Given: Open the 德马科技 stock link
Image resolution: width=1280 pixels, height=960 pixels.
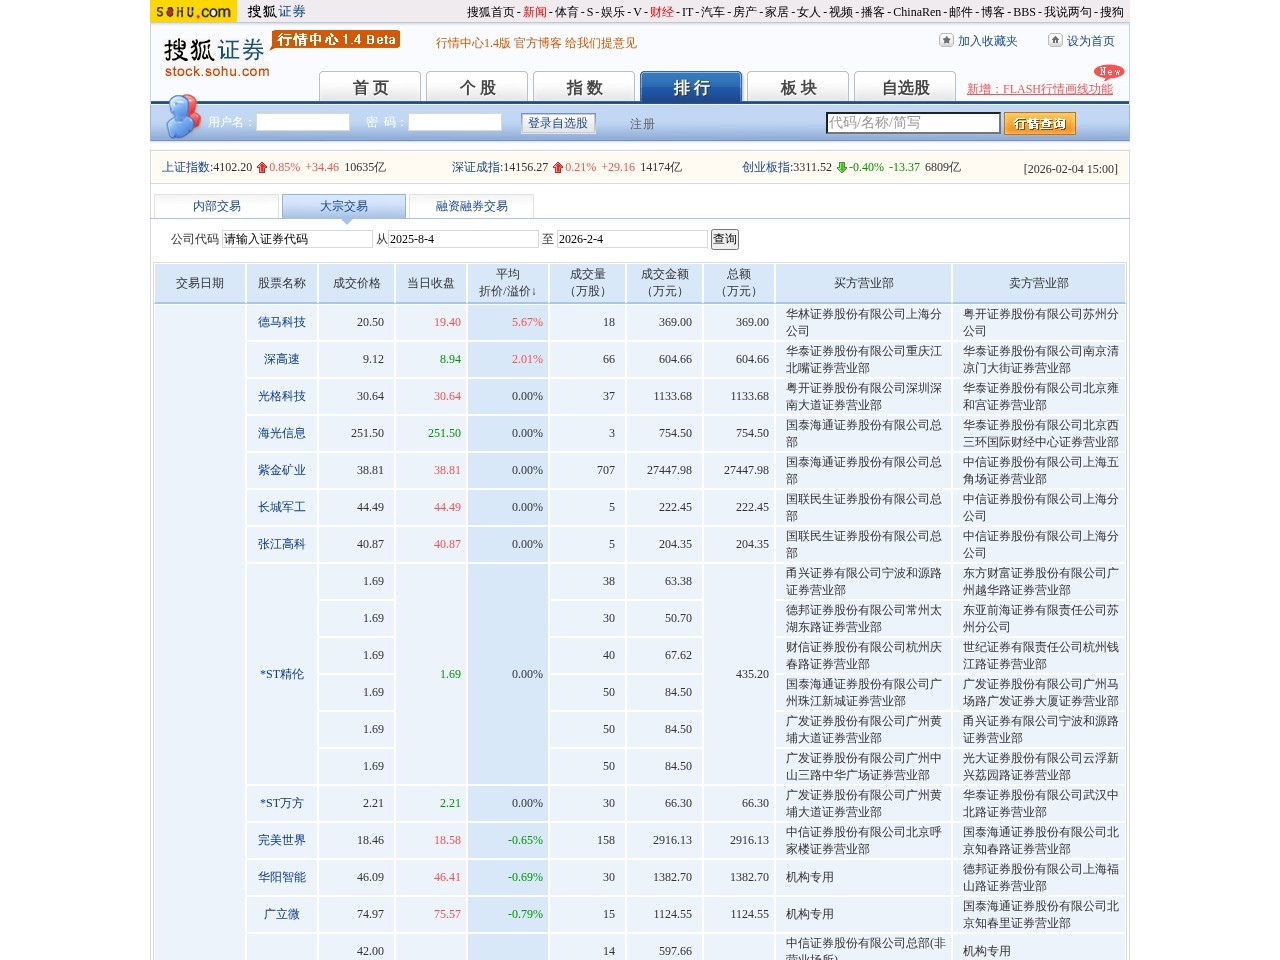Looking at the screenshot, I should tap(282, 322).
